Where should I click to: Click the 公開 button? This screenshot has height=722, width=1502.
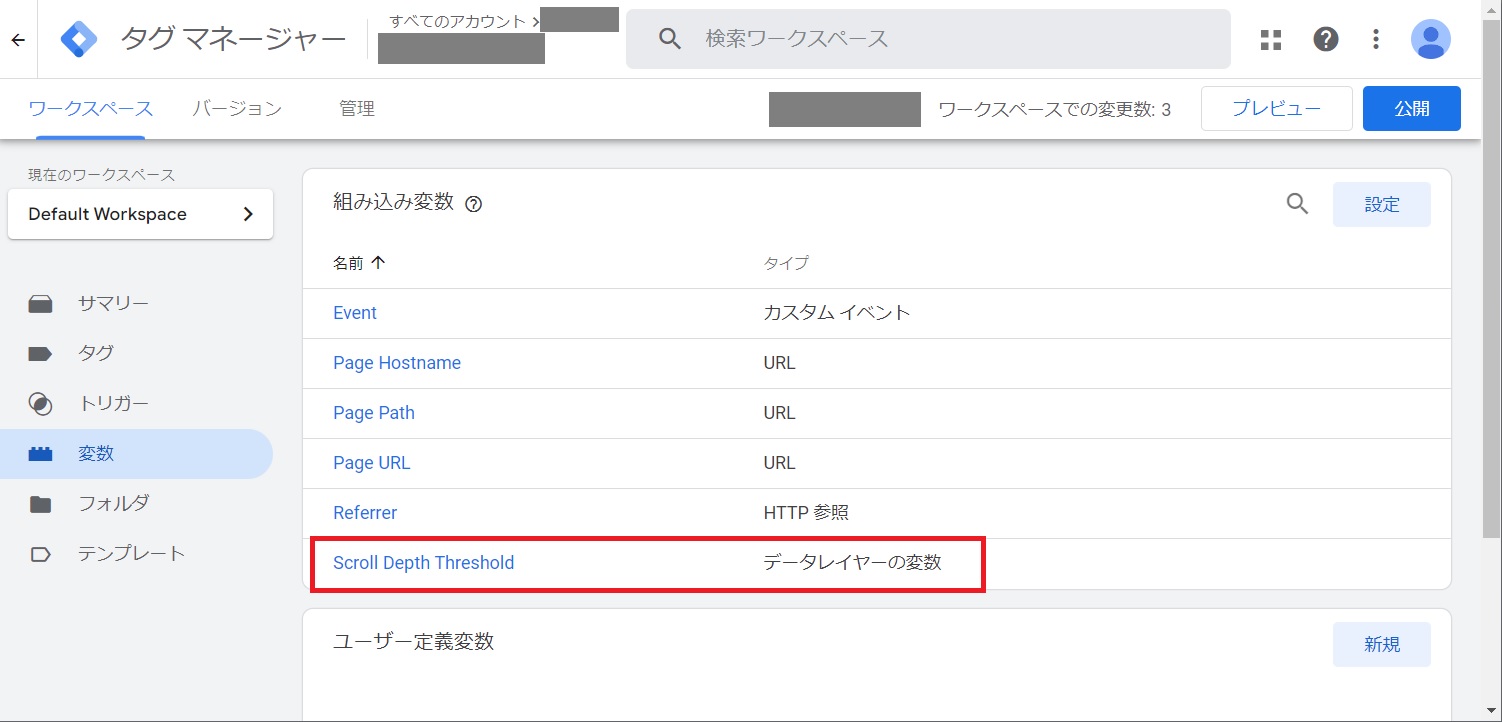coord(1412,109)
